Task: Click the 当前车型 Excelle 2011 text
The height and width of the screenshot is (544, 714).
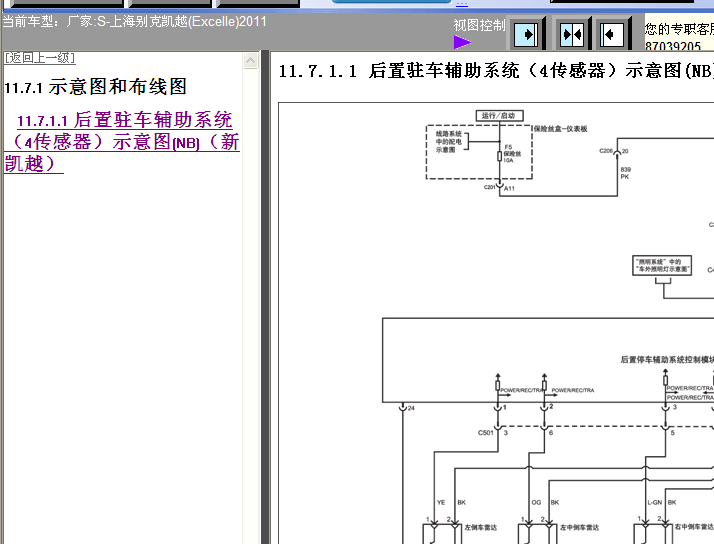Action: click(134, 21)
